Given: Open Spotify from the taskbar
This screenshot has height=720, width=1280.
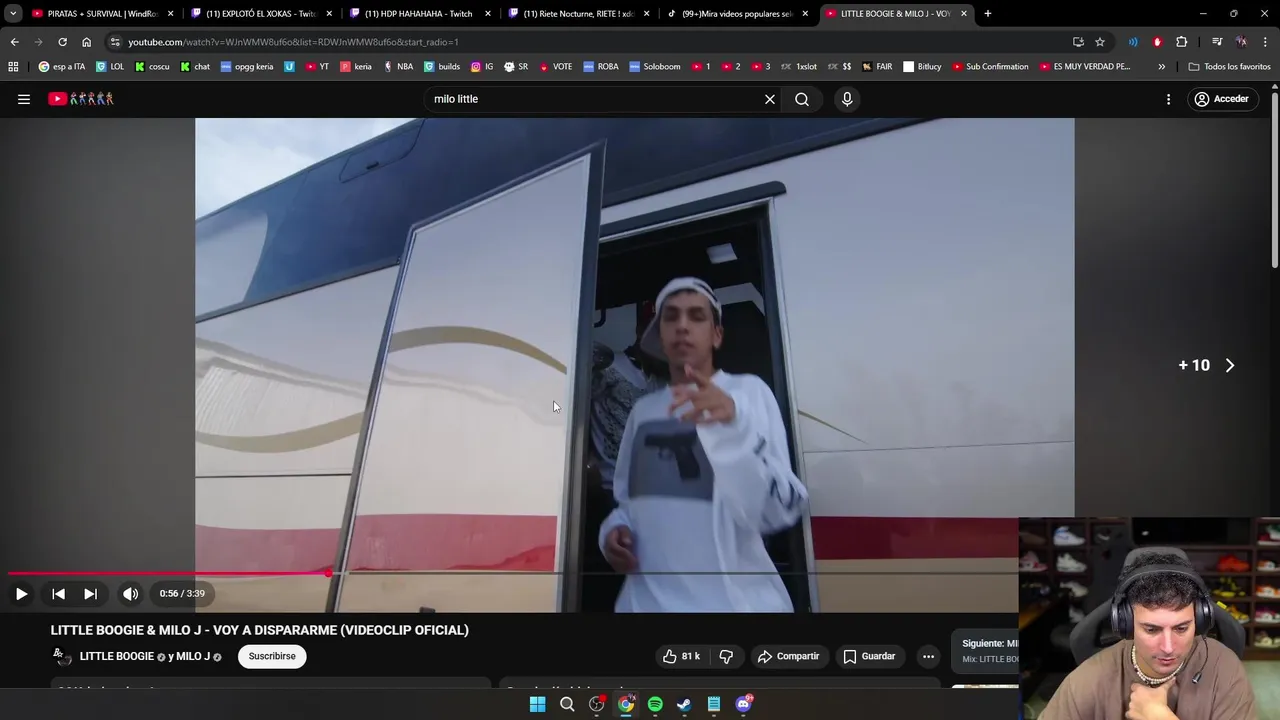Looking at the screenshot, I should pyautogui.click(x=655, y=704).
